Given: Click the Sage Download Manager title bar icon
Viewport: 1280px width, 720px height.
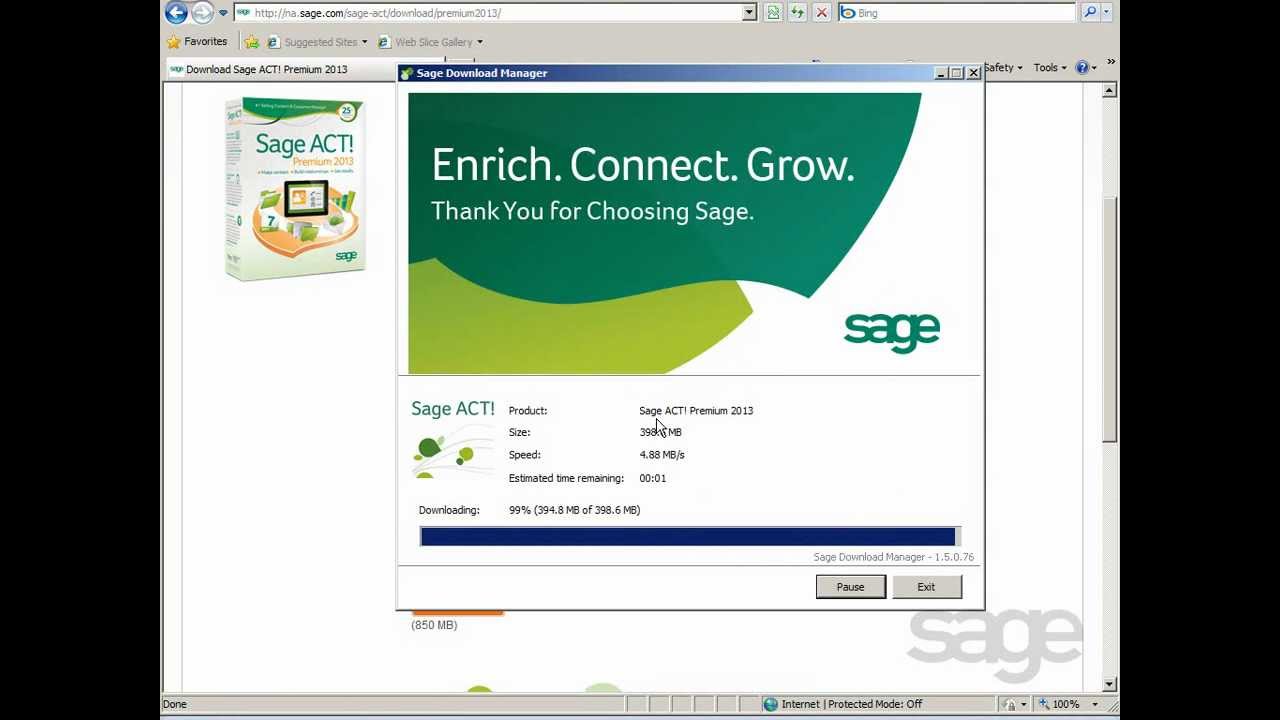Looking at the screenshot, I should pyautogui.click(x=406, y=73).
